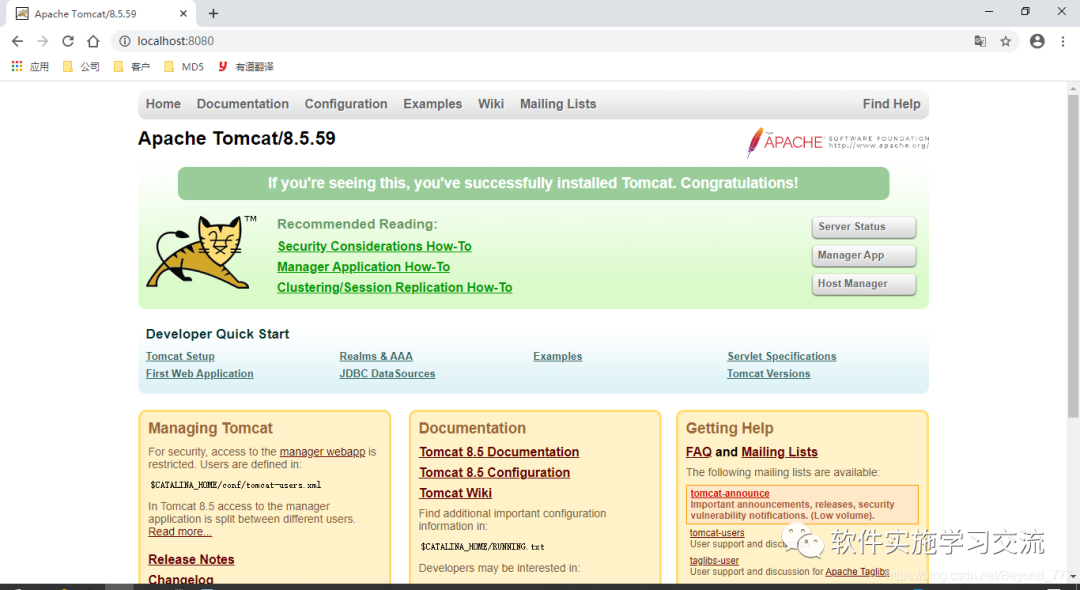
Task: Open the JDBC DataSources link
Action: click(x=387, y=374)
